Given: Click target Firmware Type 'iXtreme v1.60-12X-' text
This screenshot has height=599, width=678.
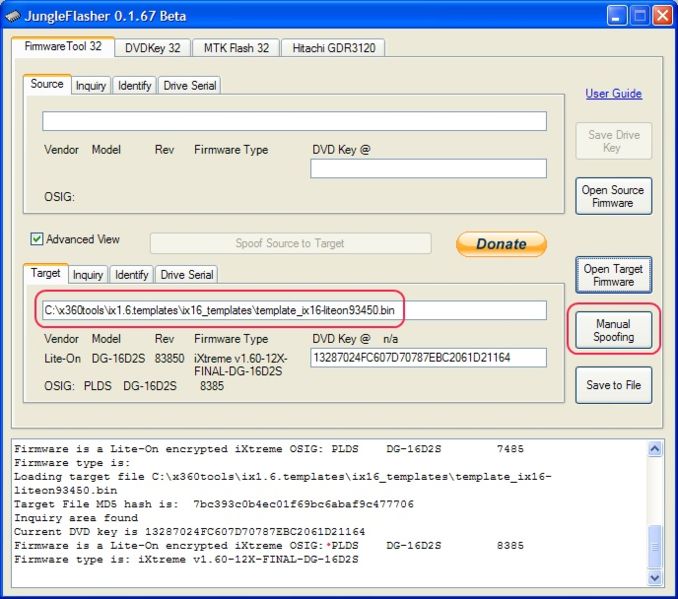Looking at the screenshot, I should point(240,359).
